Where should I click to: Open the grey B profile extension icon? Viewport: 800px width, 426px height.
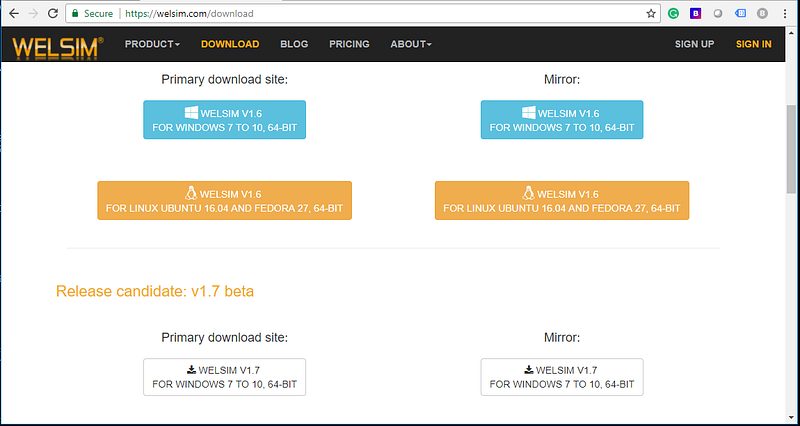(762, 14)
